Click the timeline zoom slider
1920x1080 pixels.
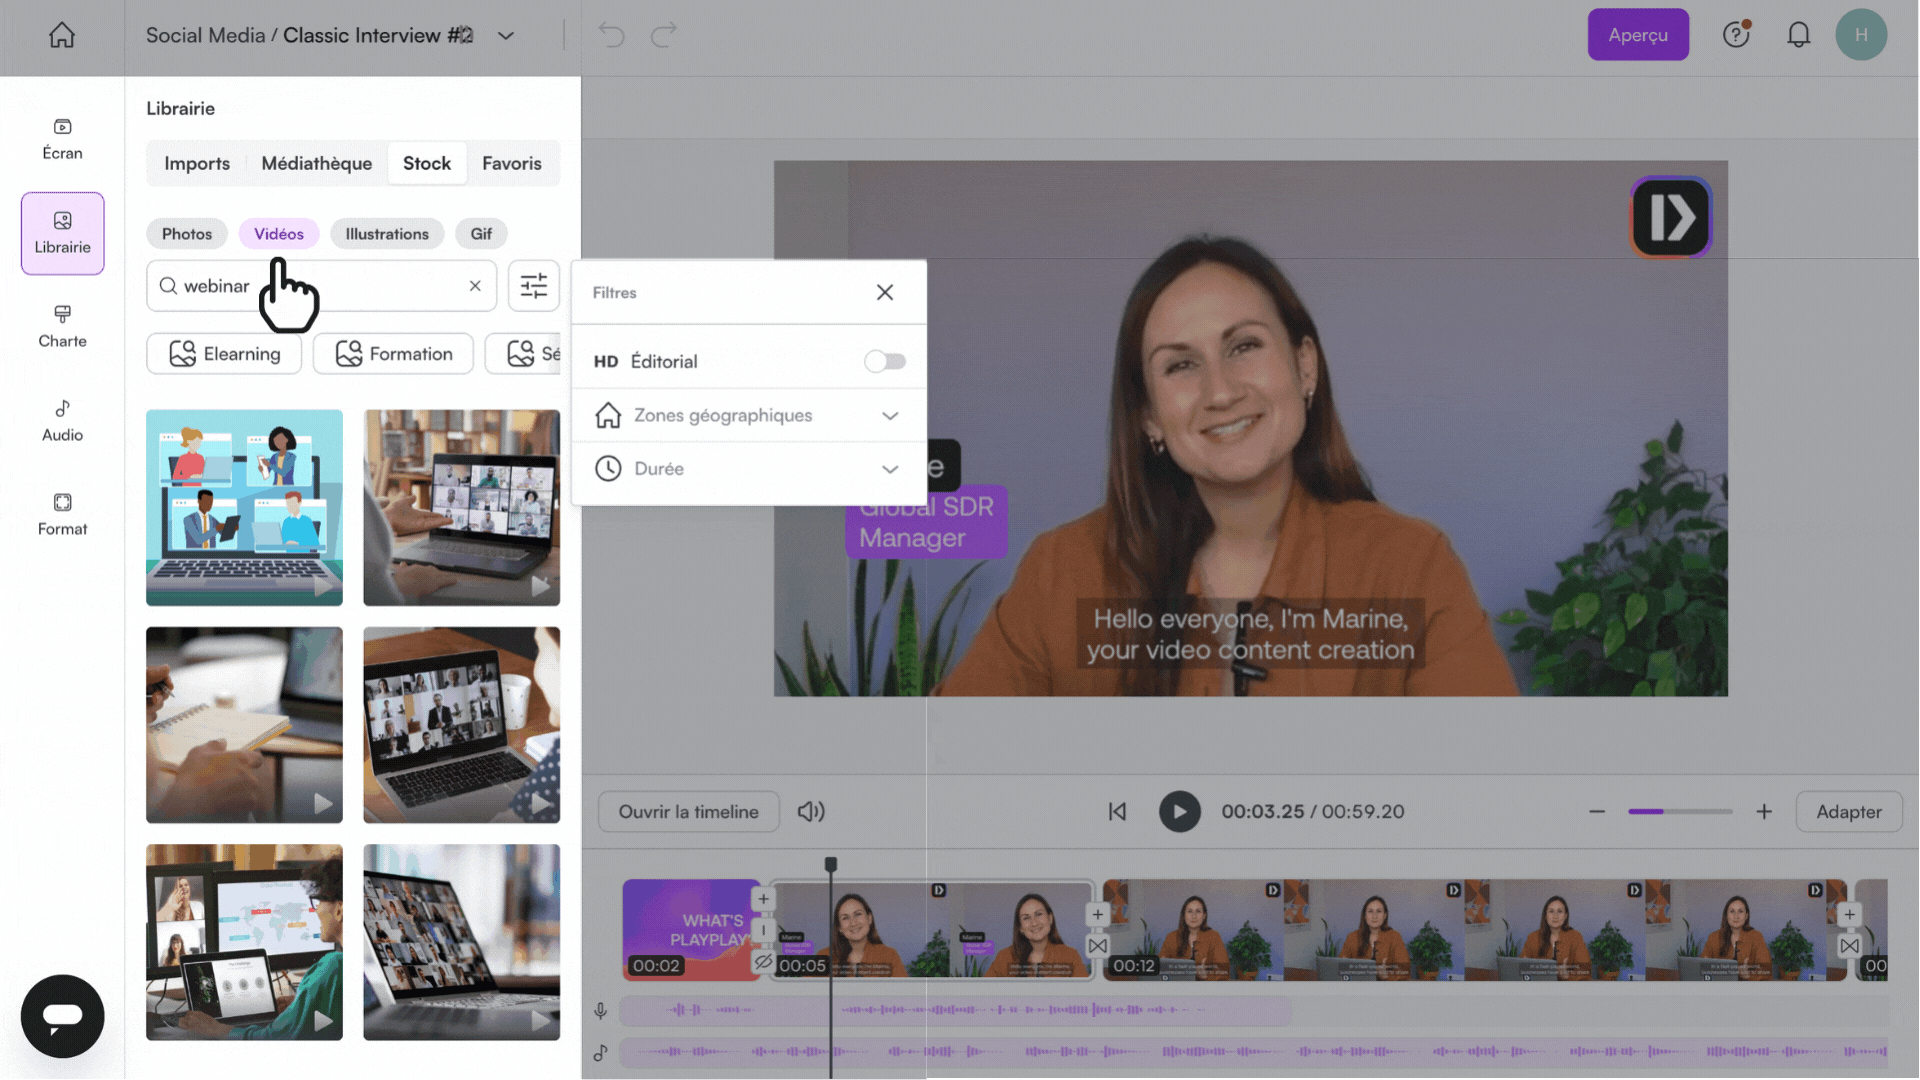(x=1680, y=812)
